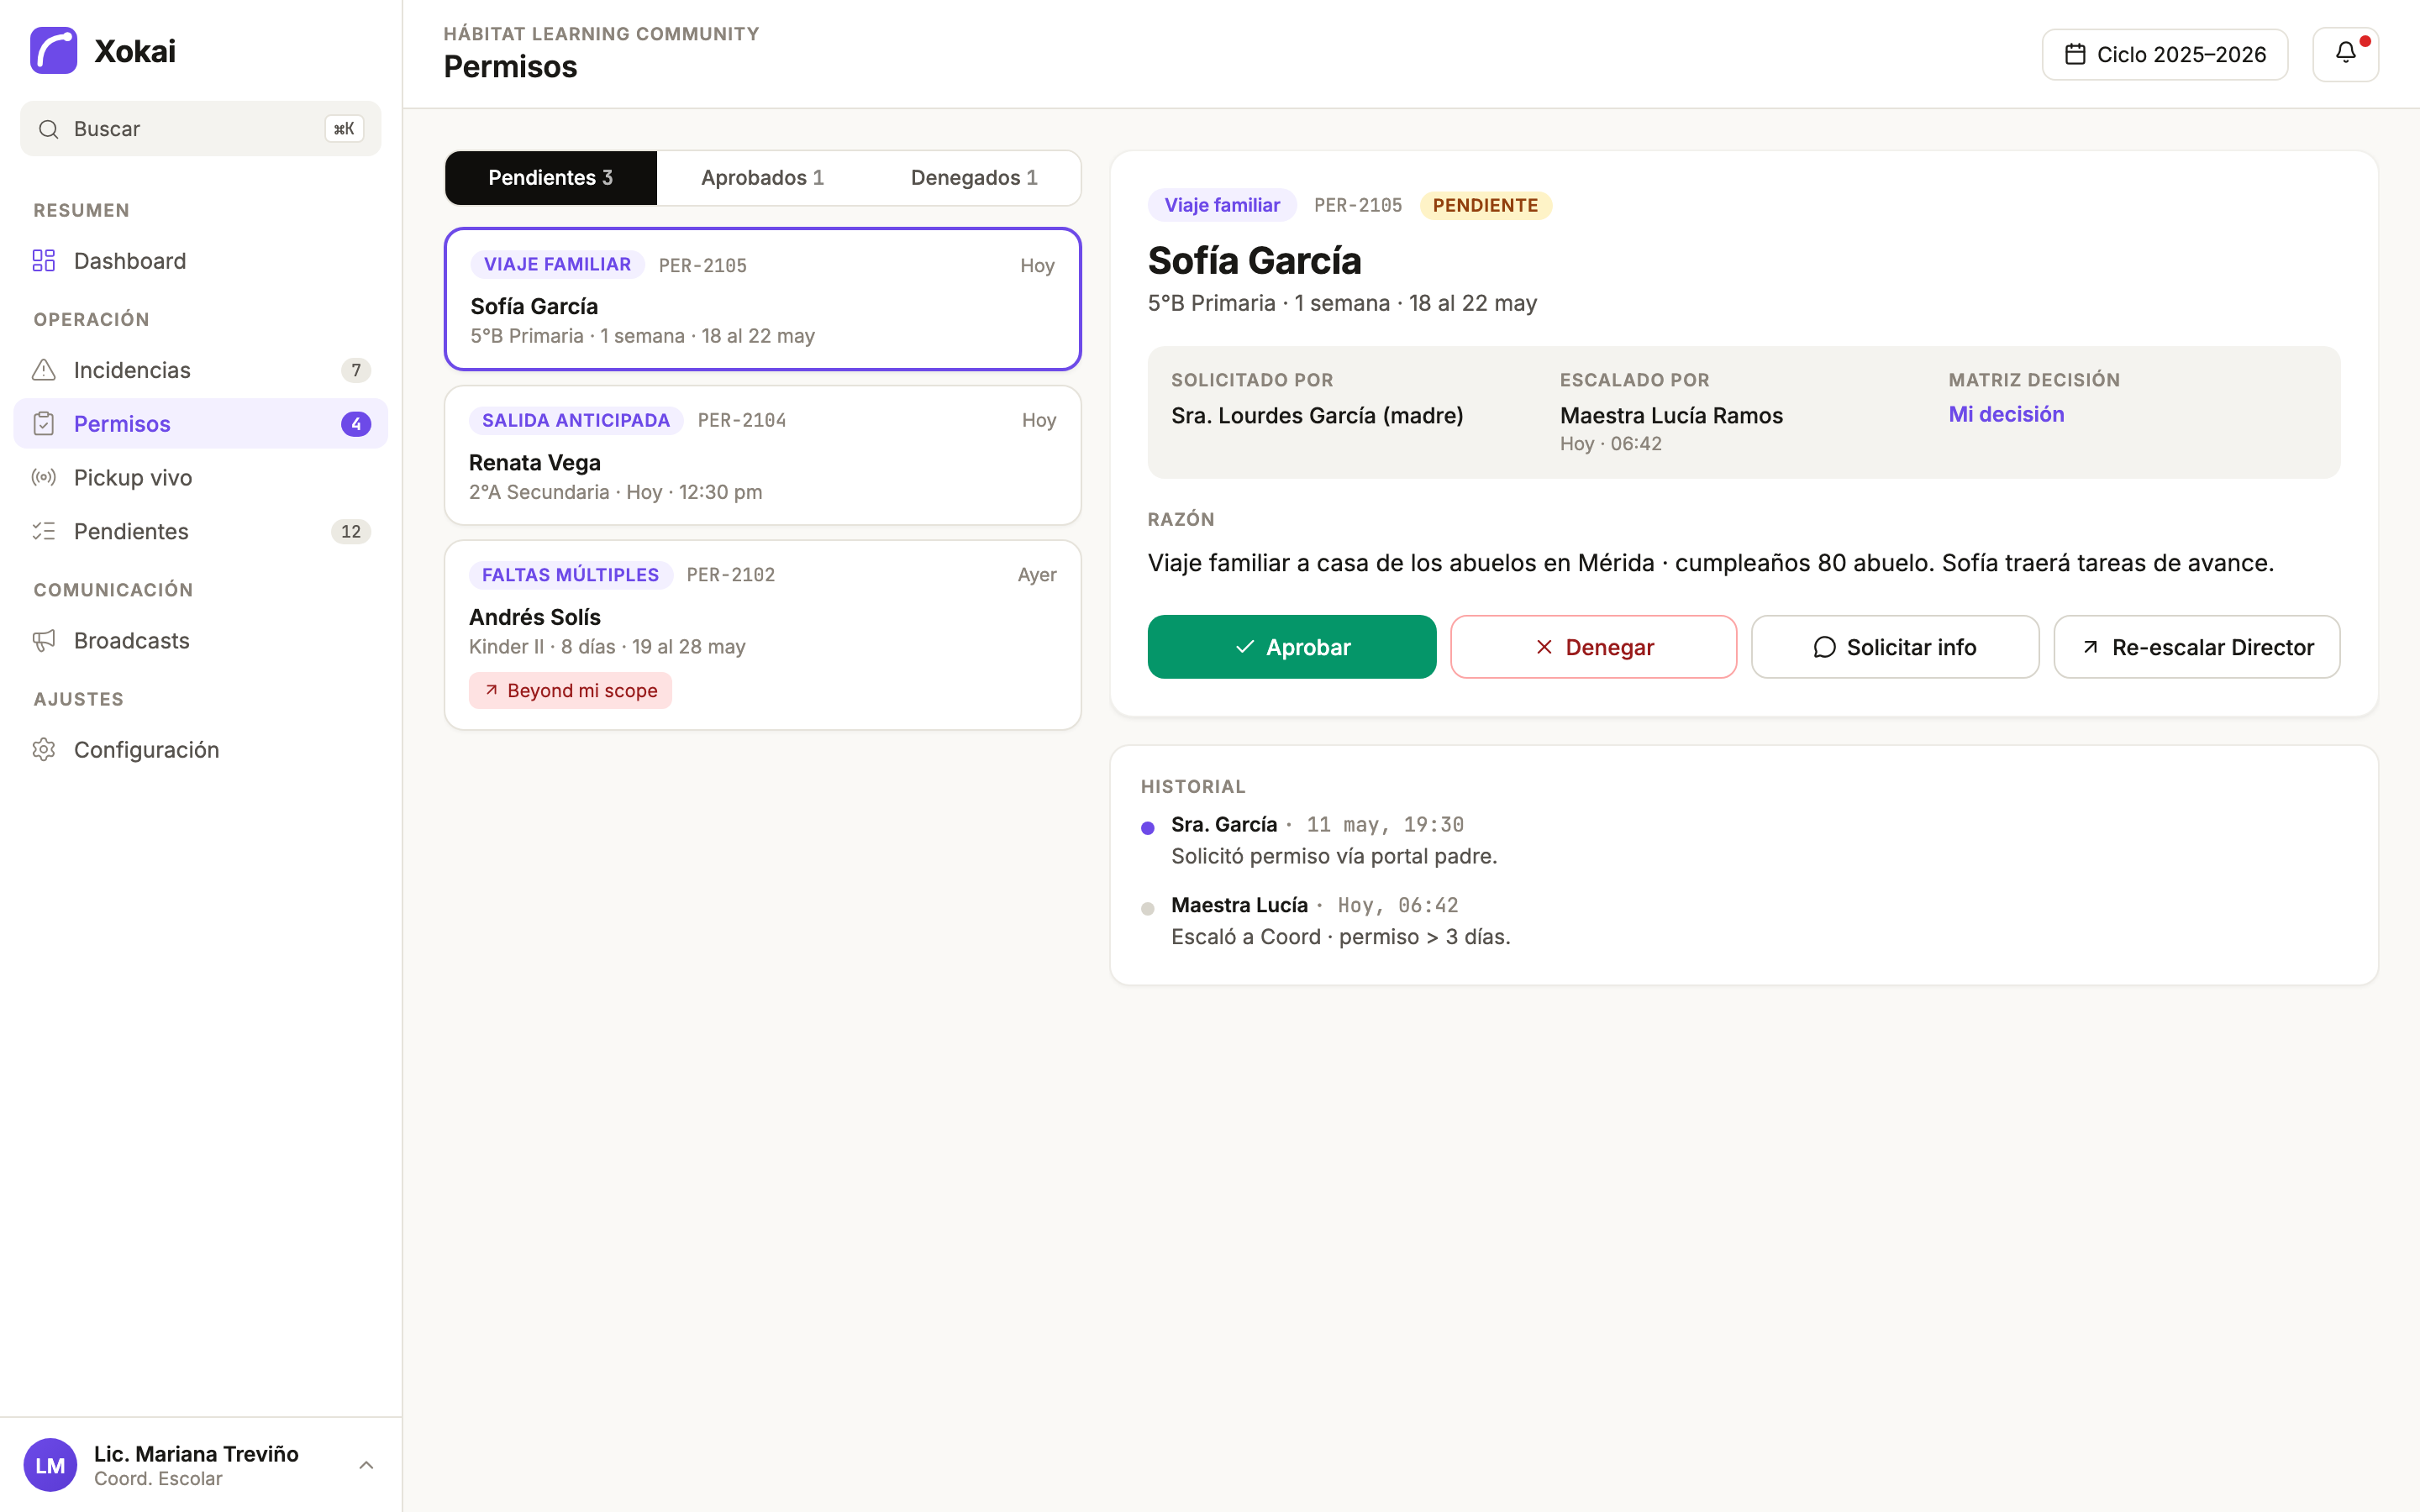Deny the permit with Denegar button
This screenshot has width=2420, height=1512.
pos(1593,647)
